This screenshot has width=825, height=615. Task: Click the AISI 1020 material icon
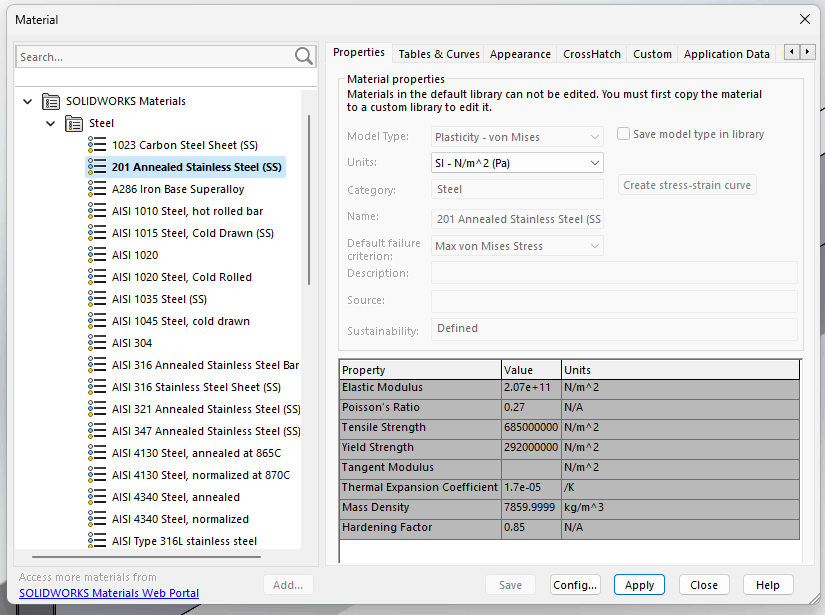click(x=97, y=255)
